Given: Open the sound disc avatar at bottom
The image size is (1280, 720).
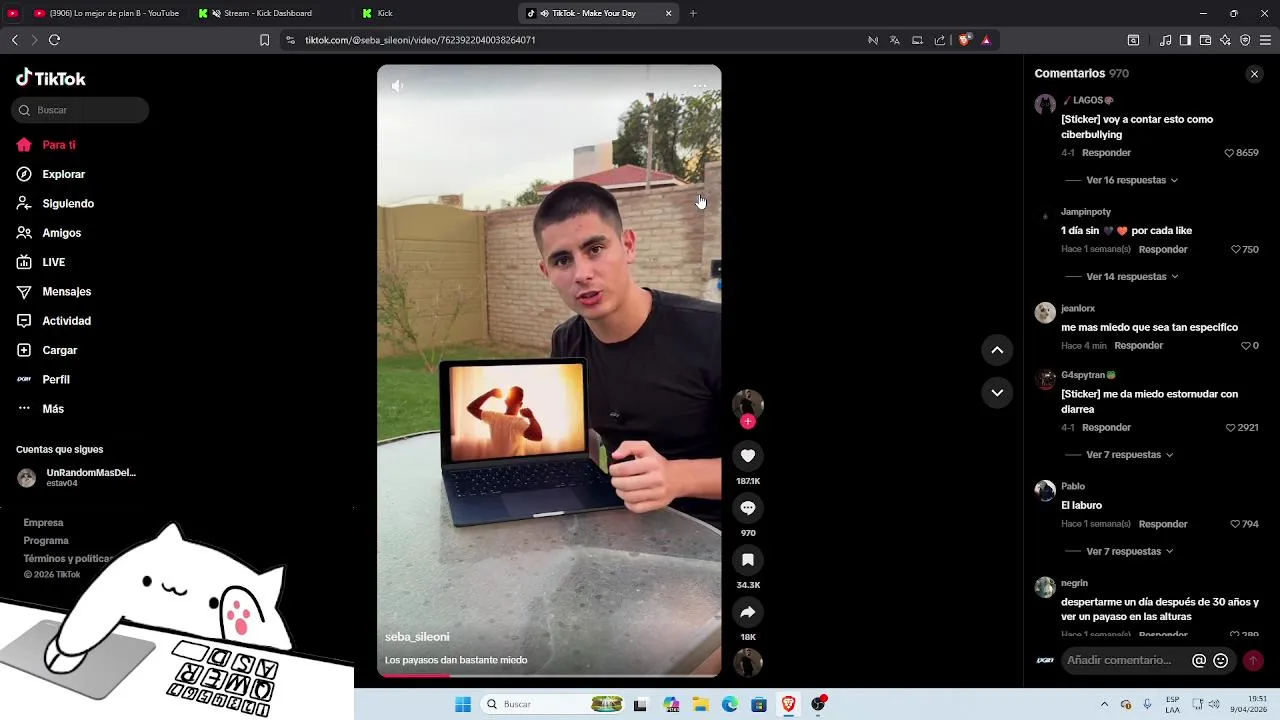Looking at the screenshot, I should [x=748, y=662].
